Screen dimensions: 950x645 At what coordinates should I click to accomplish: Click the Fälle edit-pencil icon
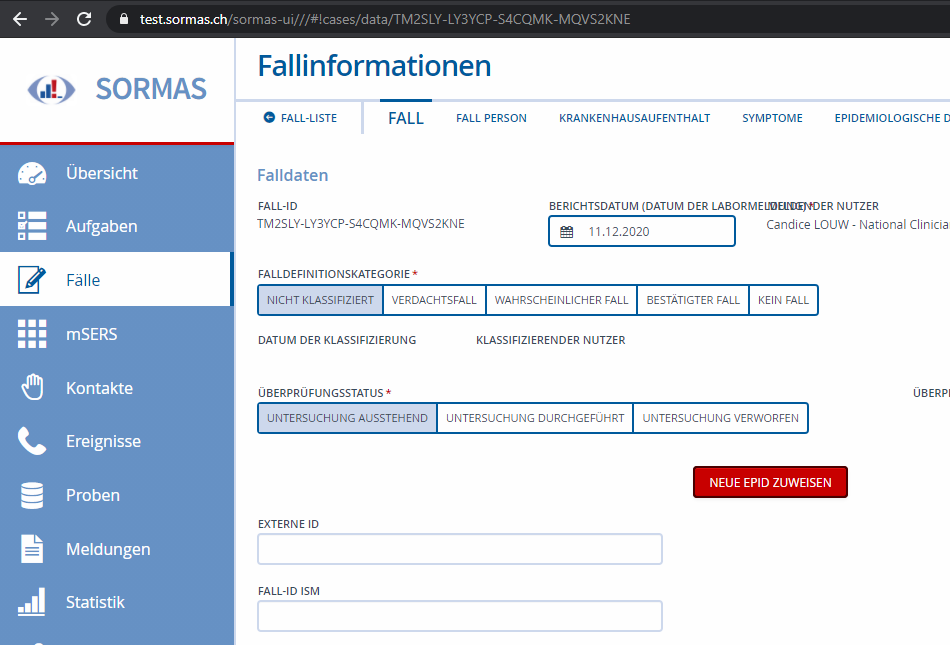[32, 280]
